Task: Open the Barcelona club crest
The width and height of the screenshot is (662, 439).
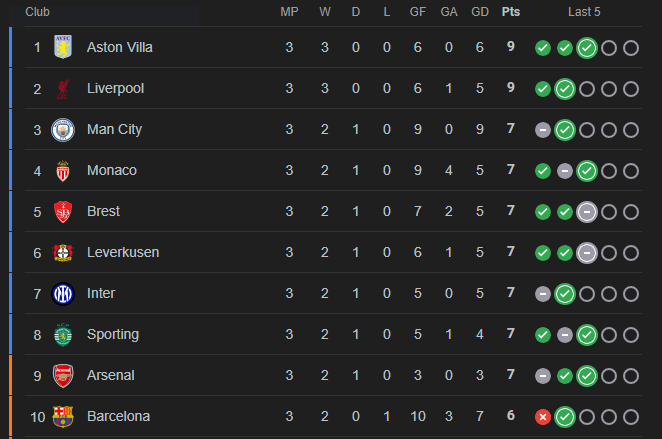Action: pos(63,417)
